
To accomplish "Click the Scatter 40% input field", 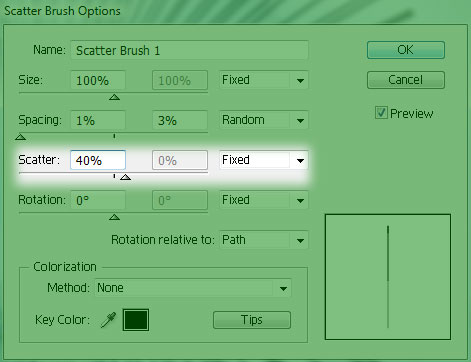I will pos(98,160).
